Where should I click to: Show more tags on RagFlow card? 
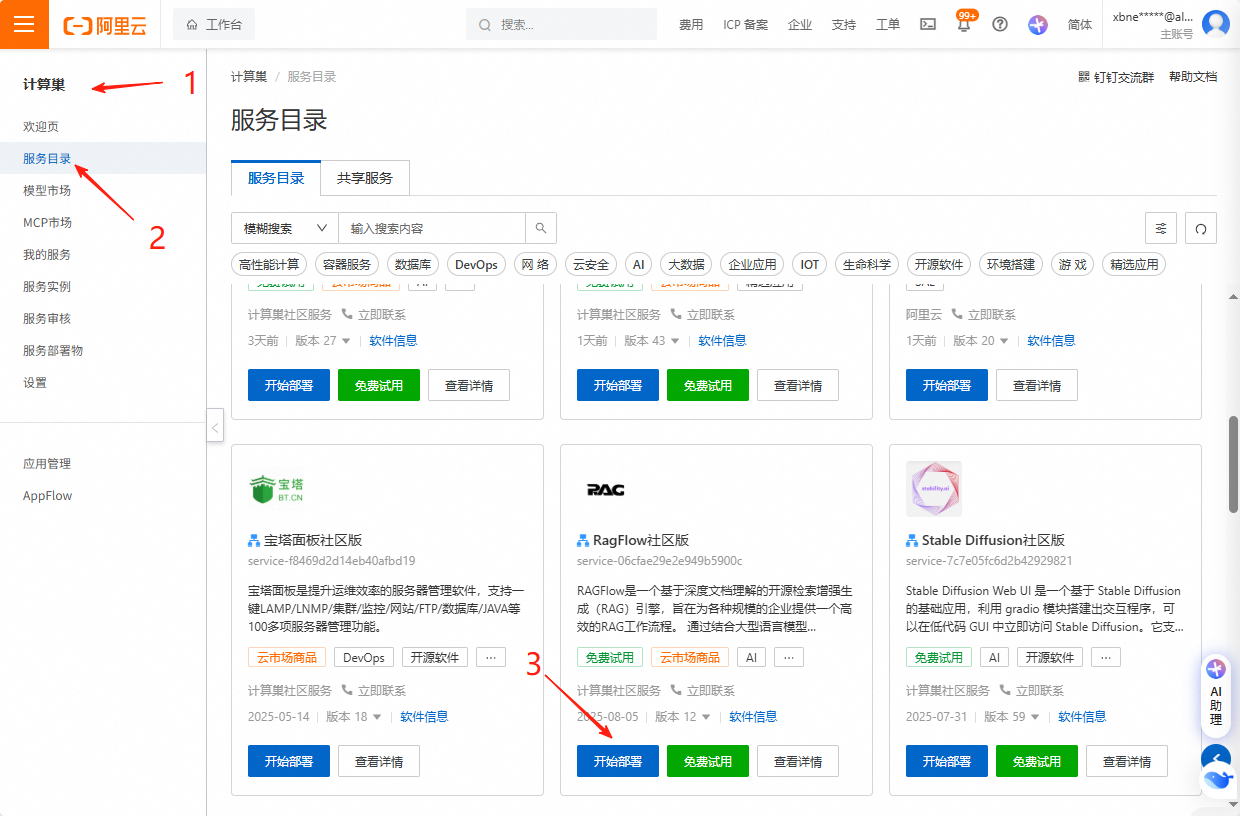(x=789, y=657)
